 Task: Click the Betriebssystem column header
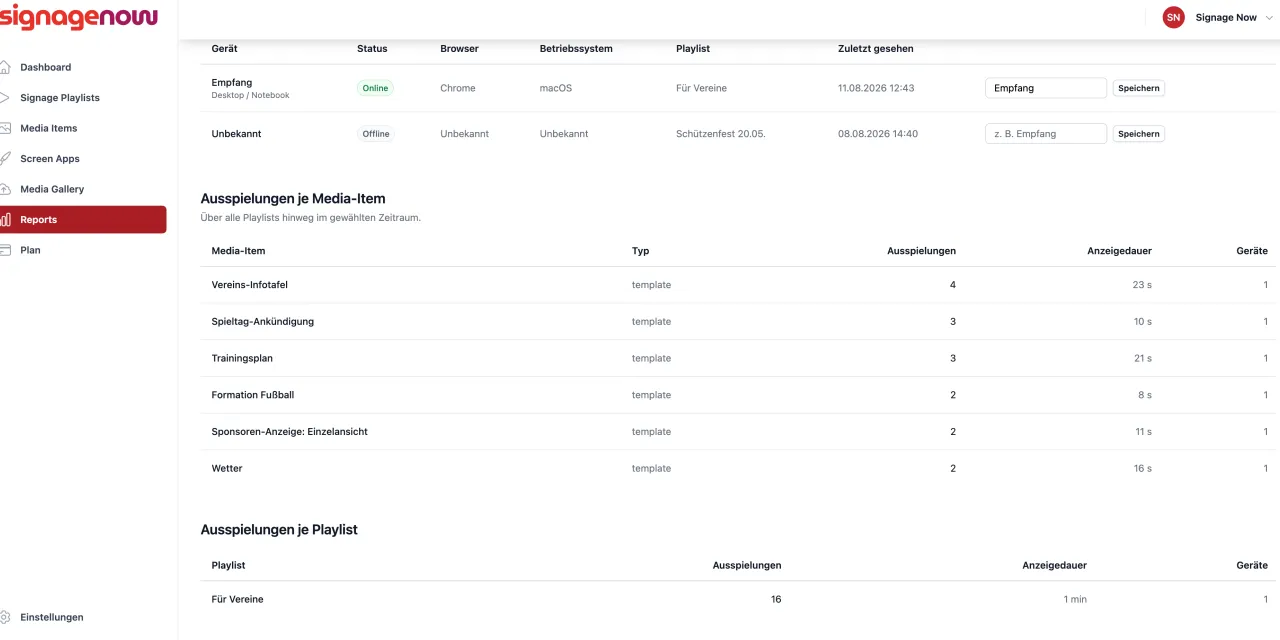point(576,48)
